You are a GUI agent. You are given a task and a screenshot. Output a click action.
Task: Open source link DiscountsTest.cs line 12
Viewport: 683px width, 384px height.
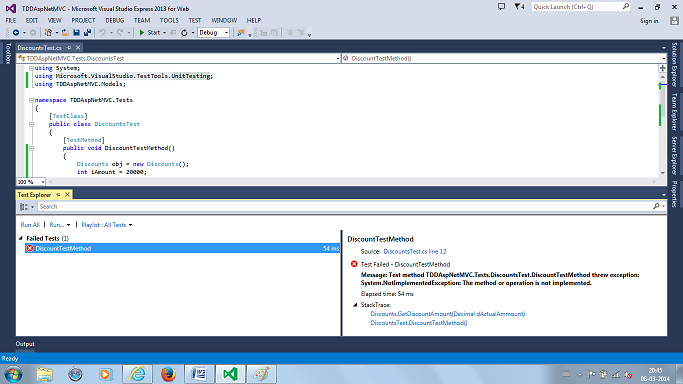point(415,252)
